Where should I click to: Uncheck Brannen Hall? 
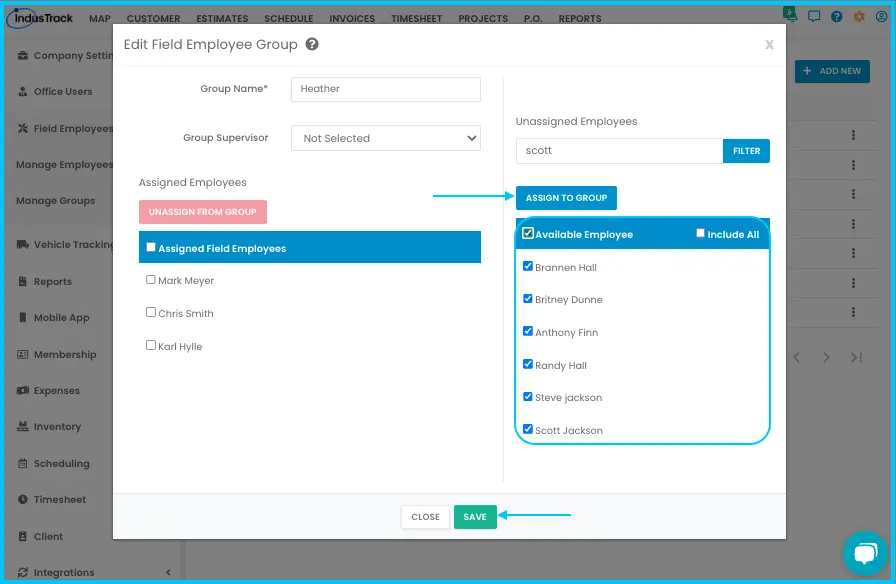pyautogui.click(x=528, y=266)
